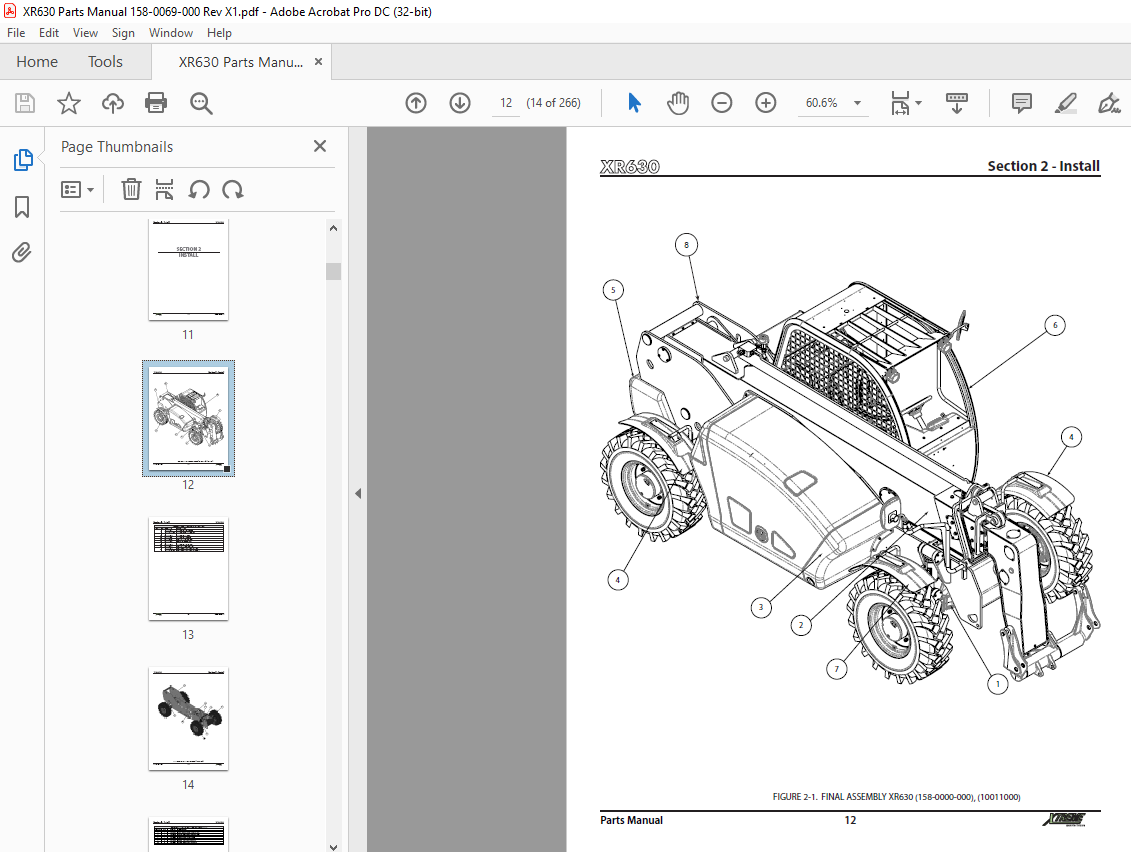Click callout number 1 in diagram
Screen dimensions: 1131x852
click(998, 683)
